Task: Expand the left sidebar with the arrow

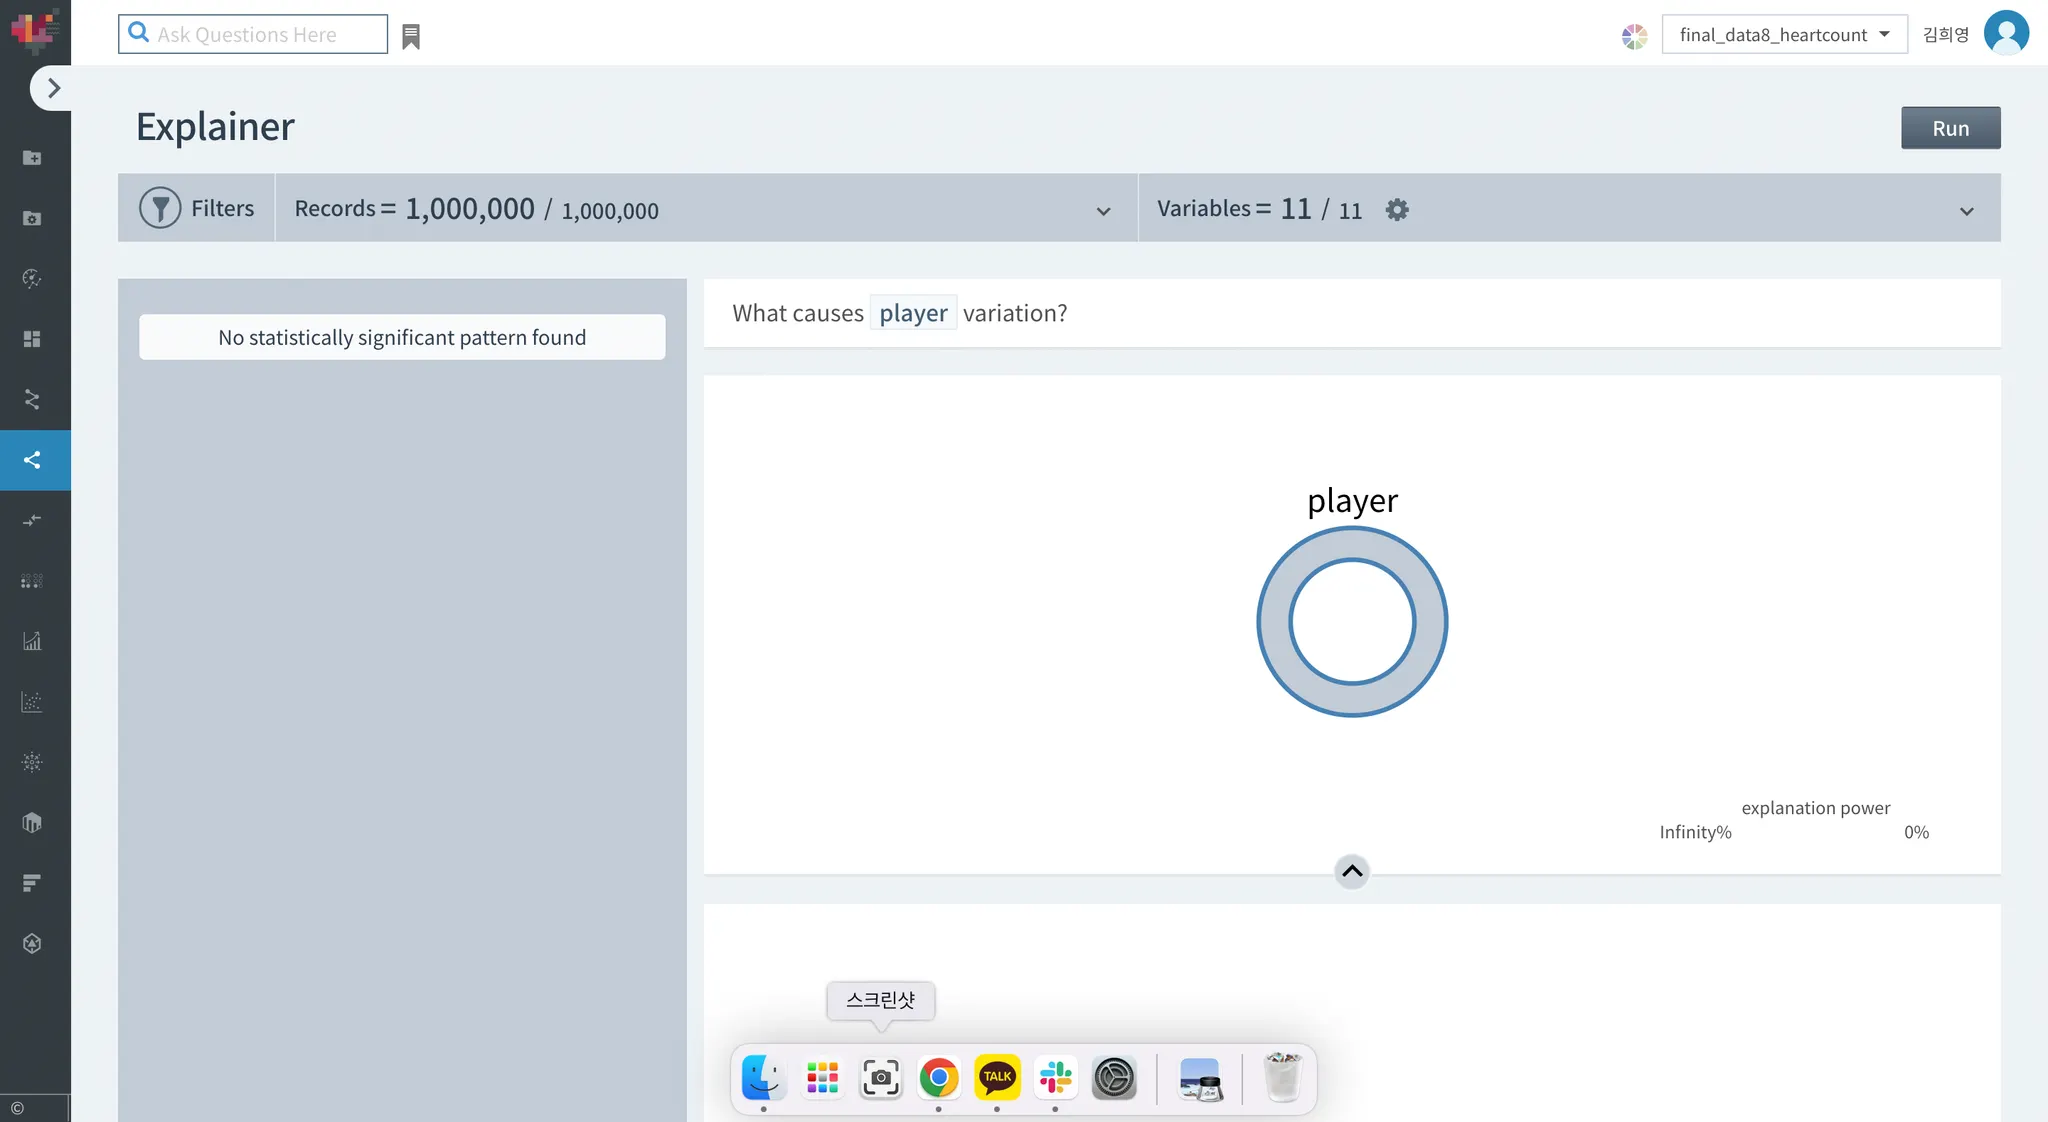Action: 52,88
